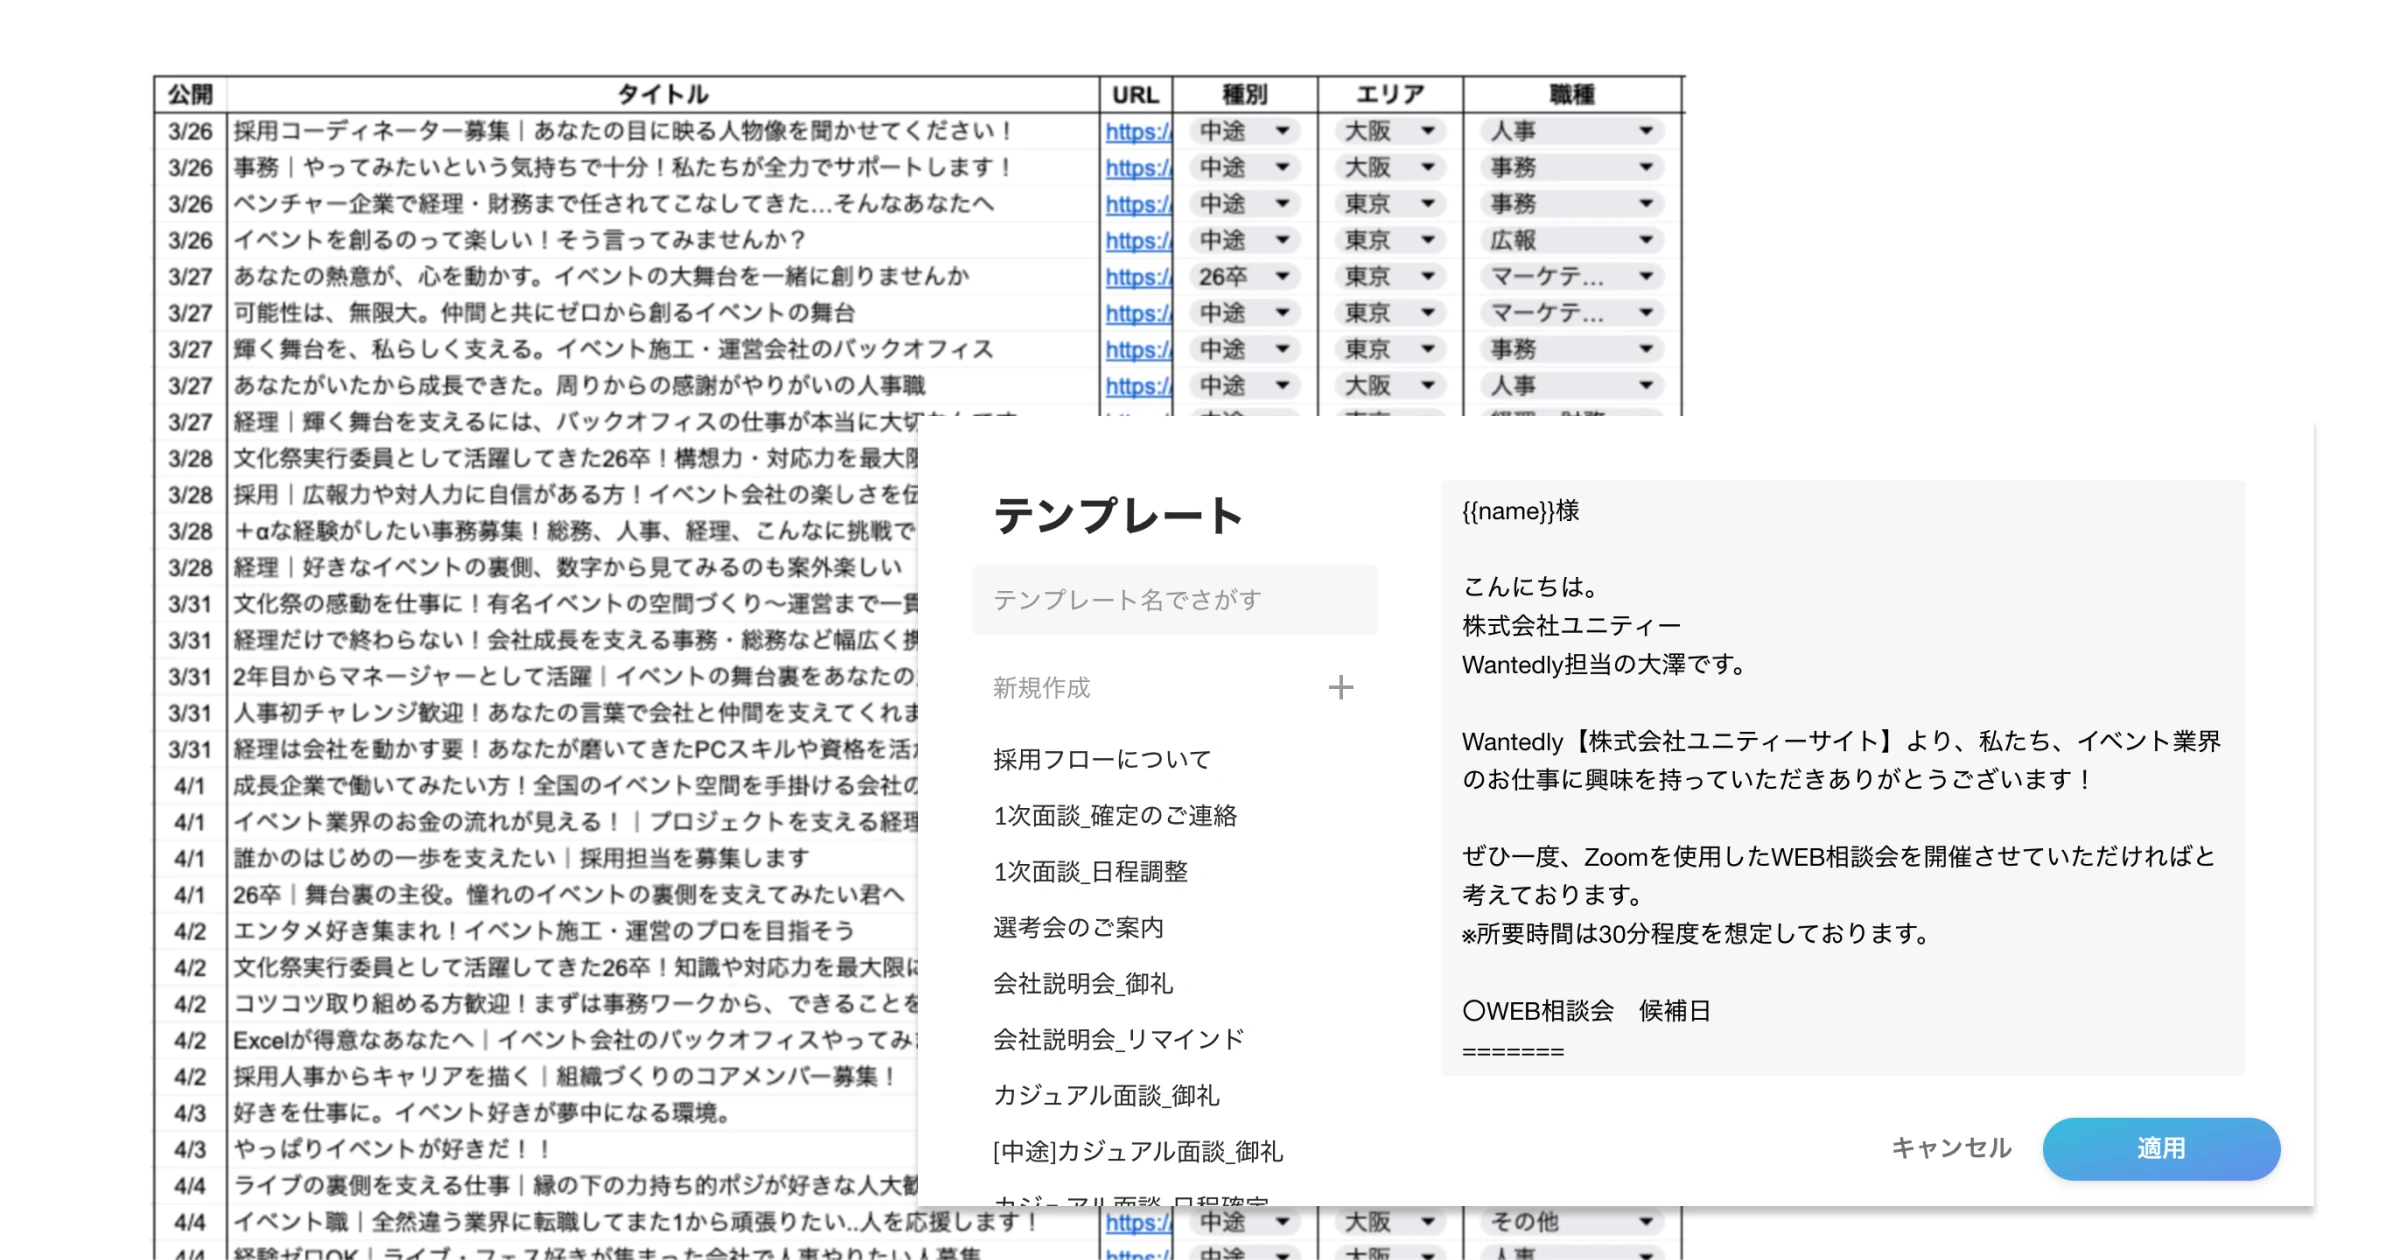Select the 会社説明会_リマインド template

1118,1039
